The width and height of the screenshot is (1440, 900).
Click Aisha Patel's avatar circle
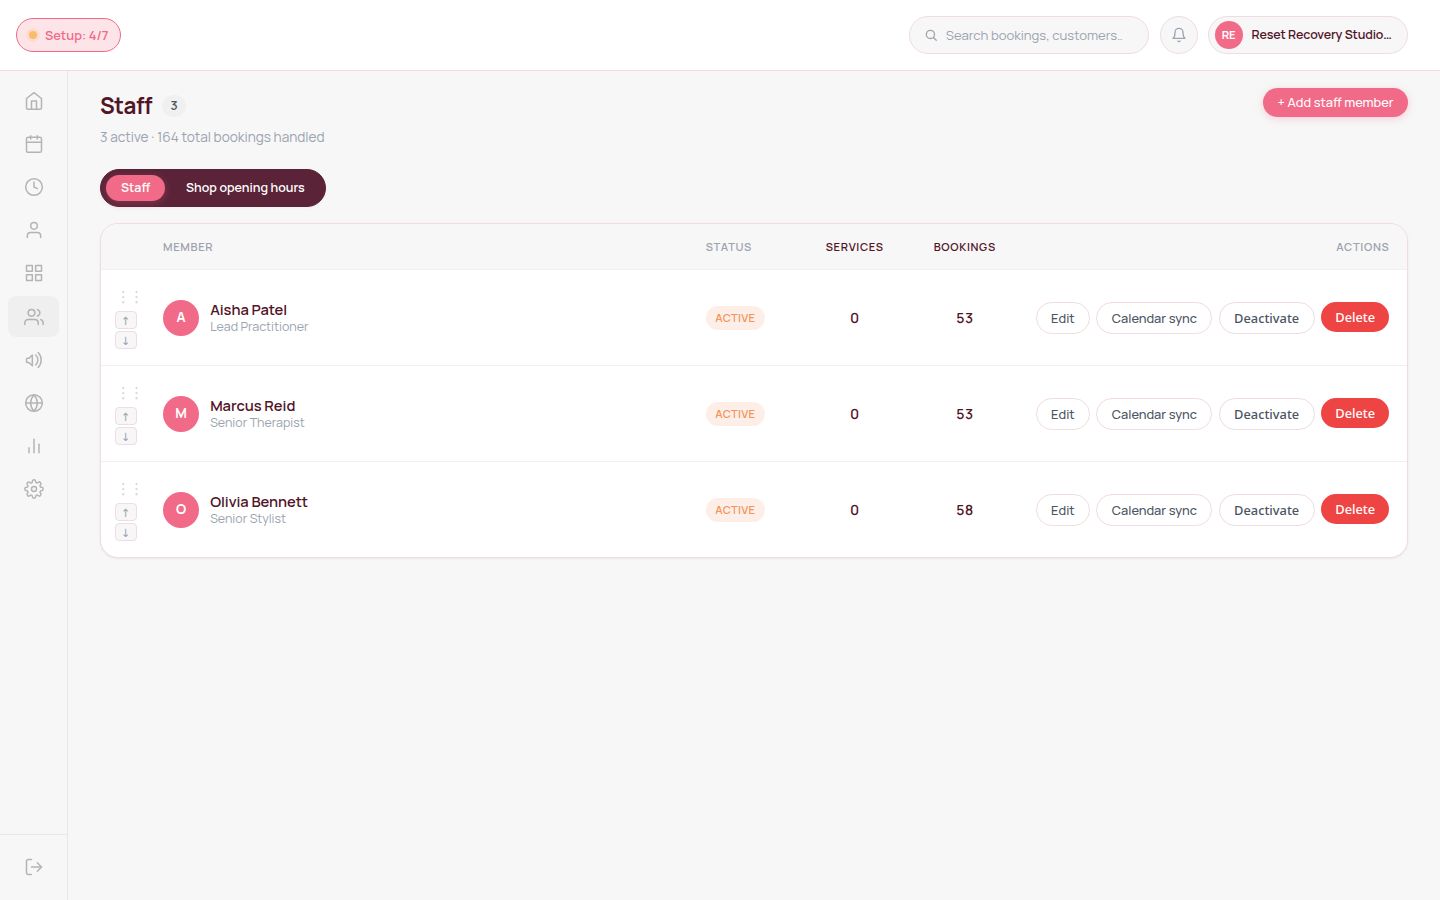pyautogui.click(x=181, y=318)
